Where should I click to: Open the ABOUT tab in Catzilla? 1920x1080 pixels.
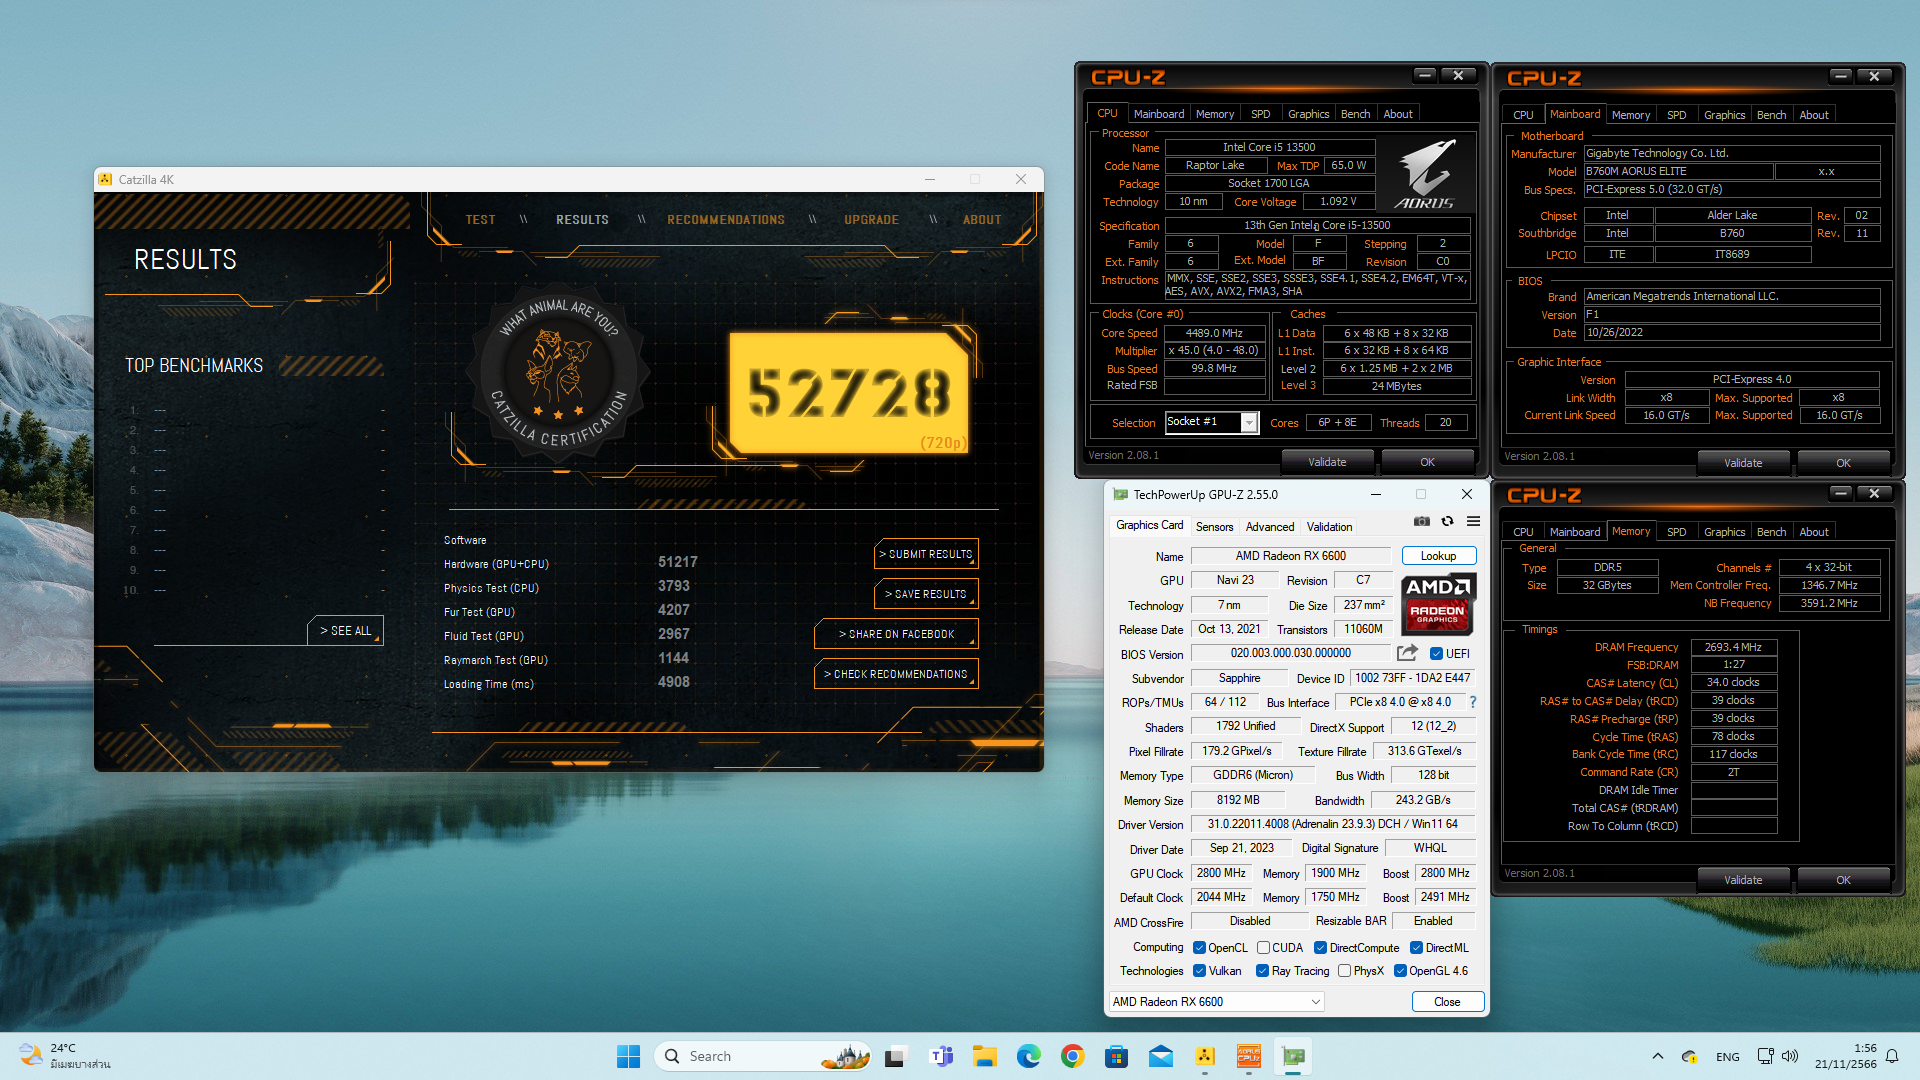coord(982,220)
